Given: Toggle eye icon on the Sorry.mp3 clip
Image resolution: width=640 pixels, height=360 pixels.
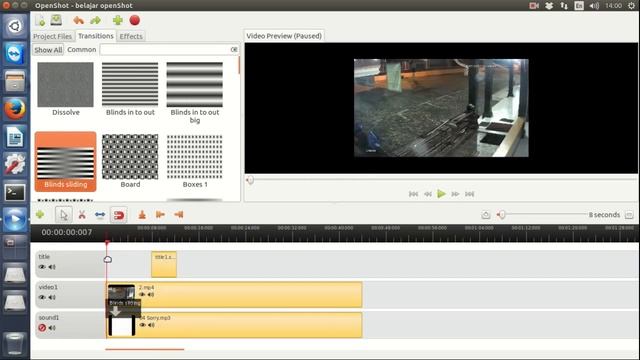Looking at the screenshot, I should [142, 325].
